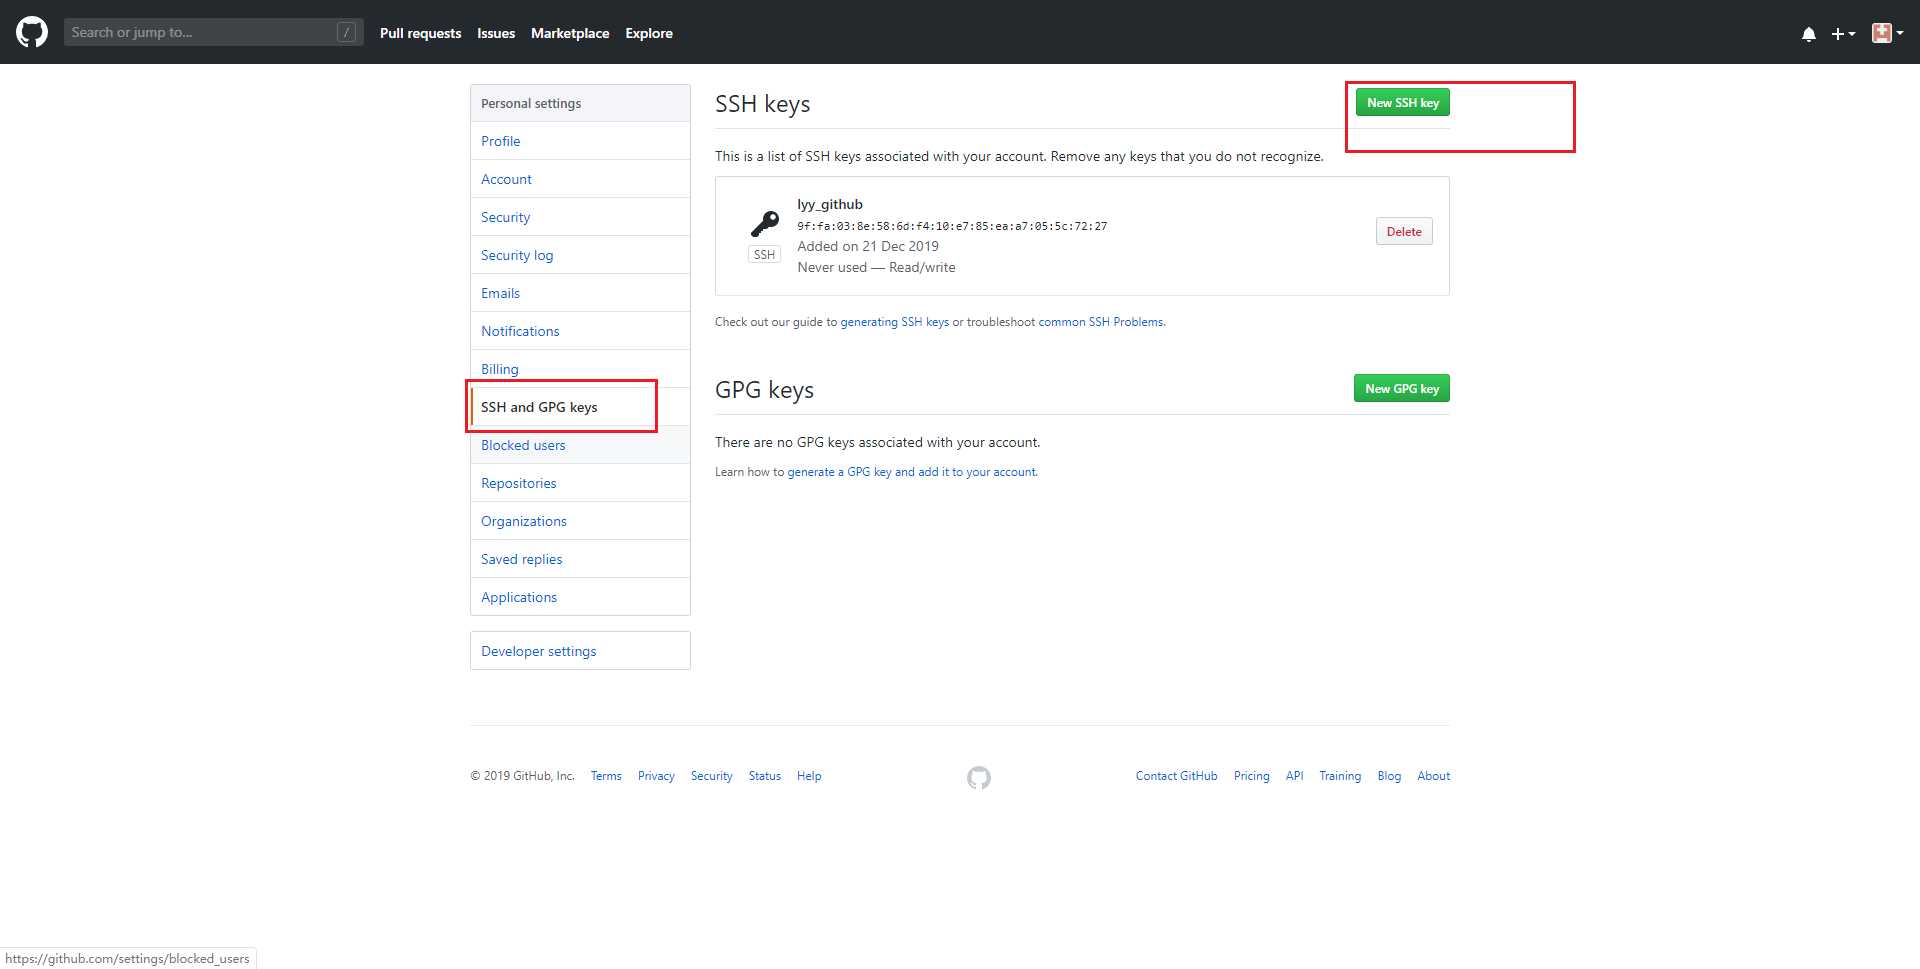Click the SSH keys heading
Image resolution: width=1920 pixels, height=969 pixels.
[763, 104]
